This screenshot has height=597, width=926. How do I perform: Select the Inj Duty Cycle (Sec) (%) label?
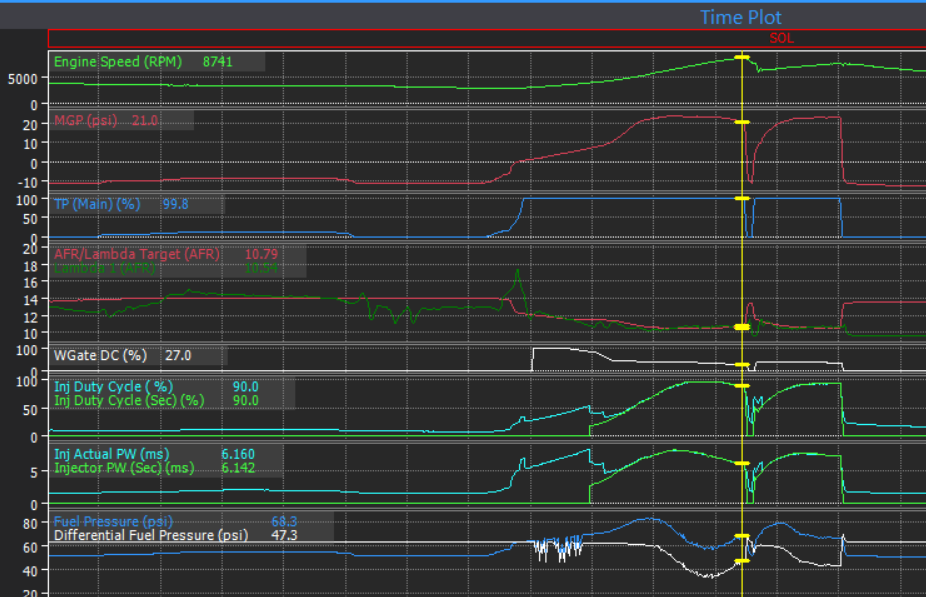129,401
